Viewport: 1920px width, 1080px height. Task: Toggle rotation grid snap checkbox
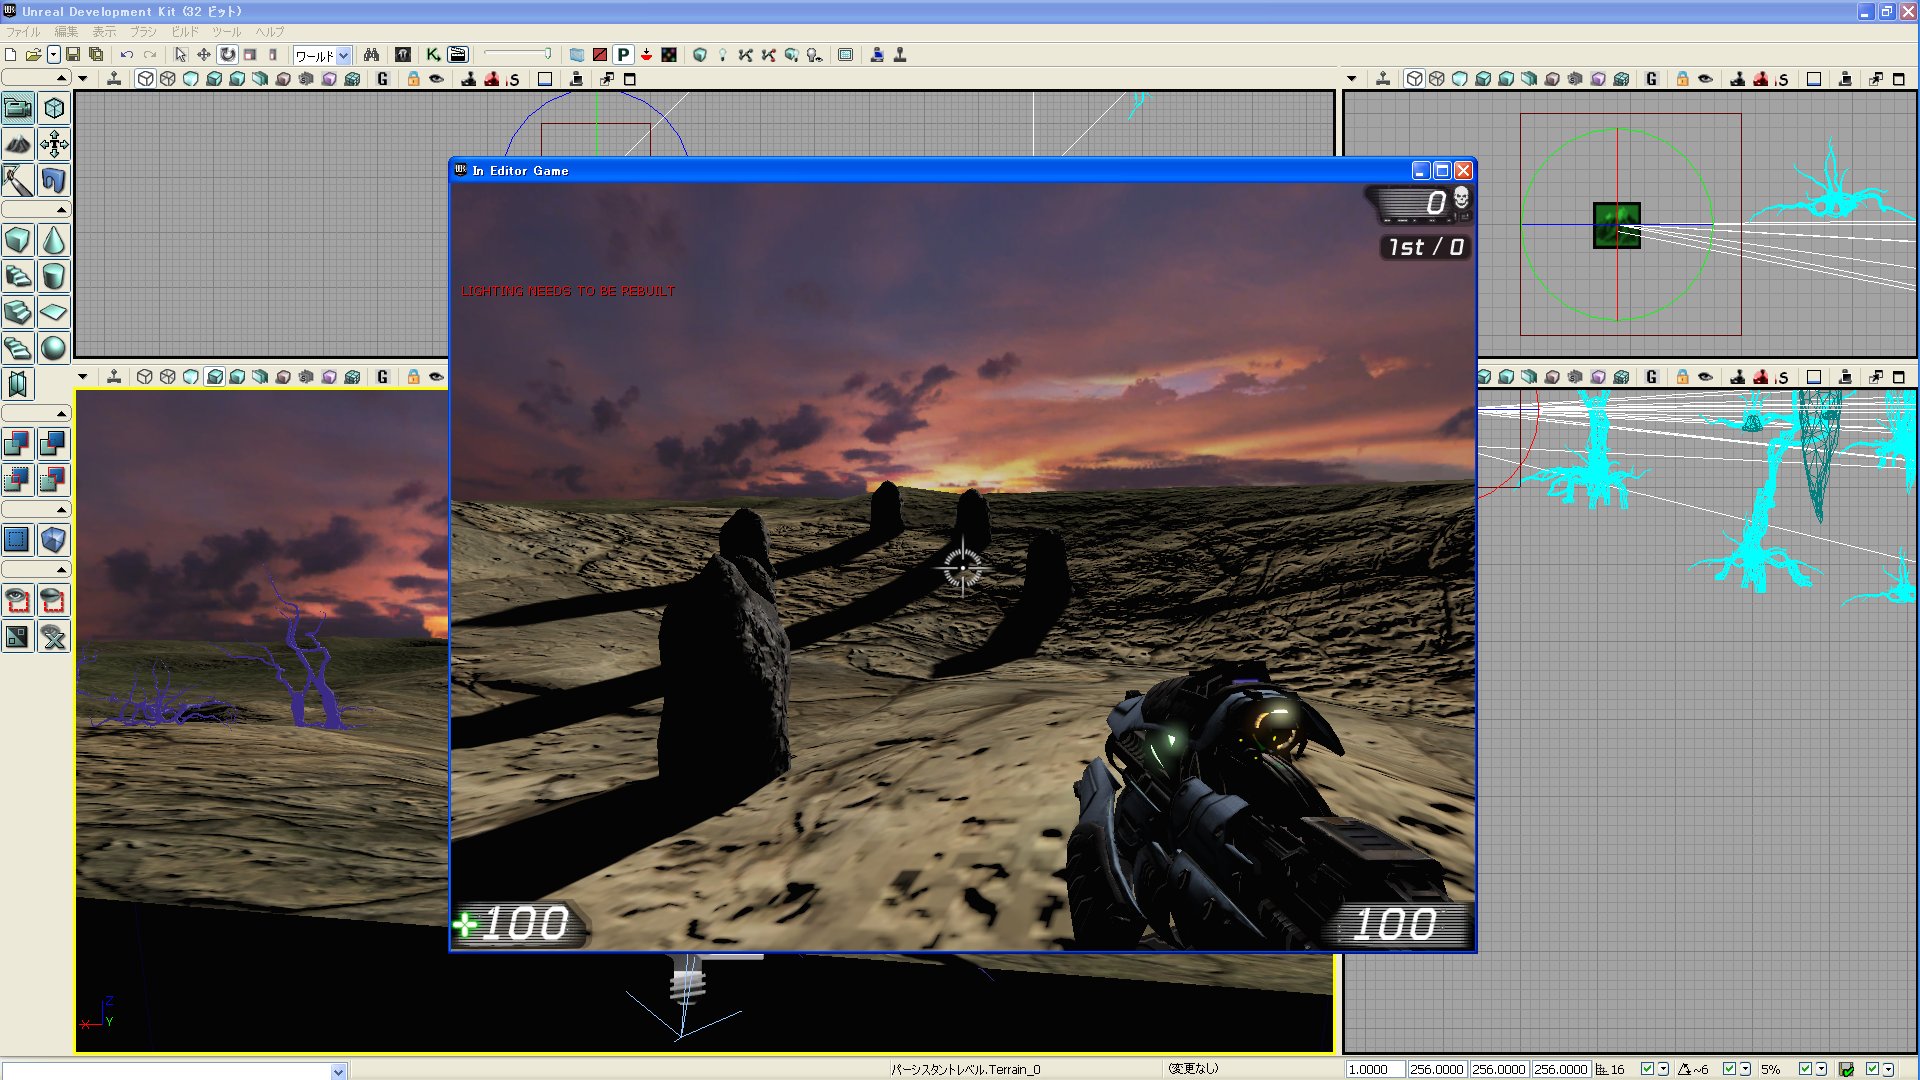(x=1729, y=1069)
